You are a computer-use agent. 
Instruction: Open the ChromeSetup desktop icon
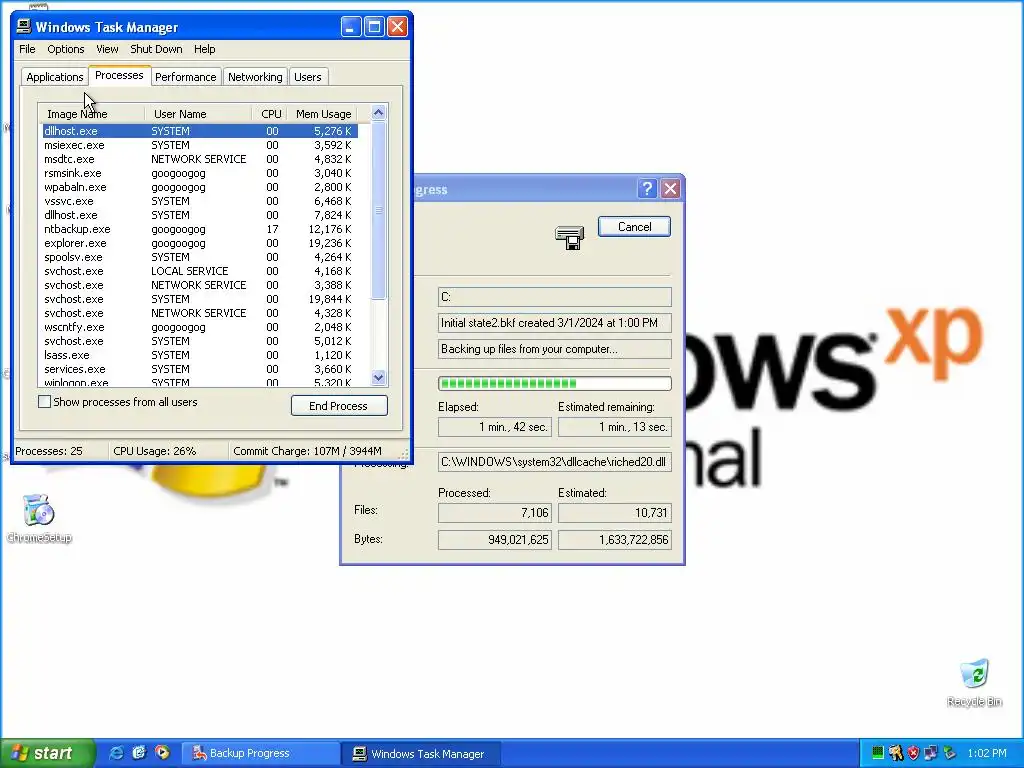tap(38, 519)
